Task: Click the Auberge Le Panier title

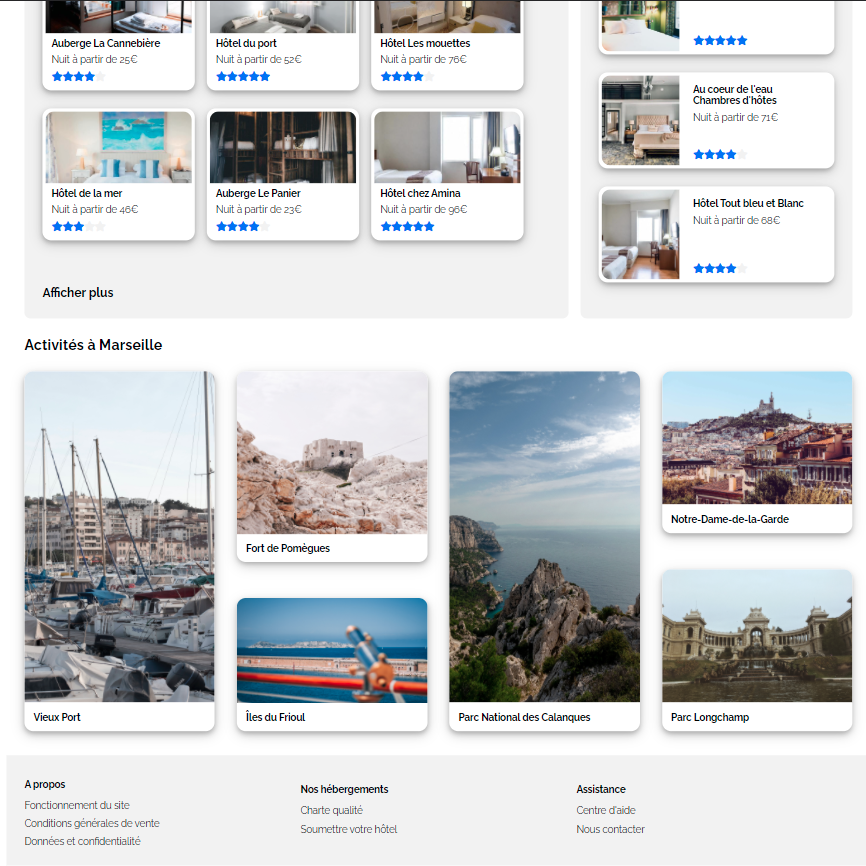Action: pos(258,193)
